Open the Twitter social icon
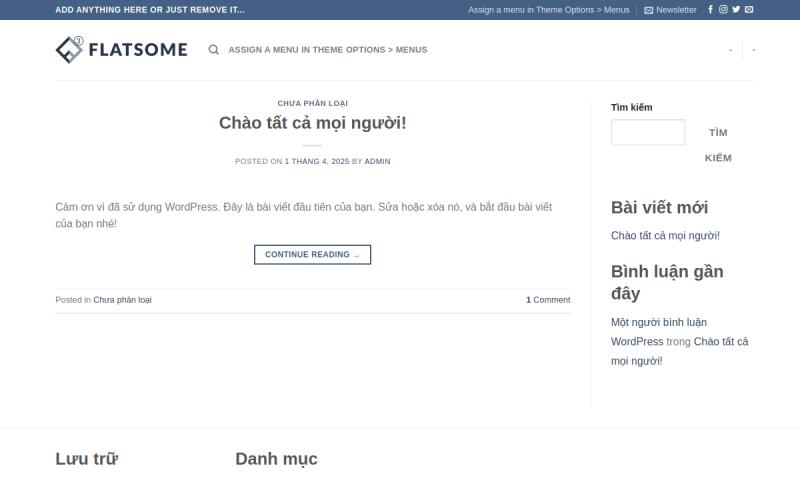Viewport: 800px width, 480px height. 736,10
